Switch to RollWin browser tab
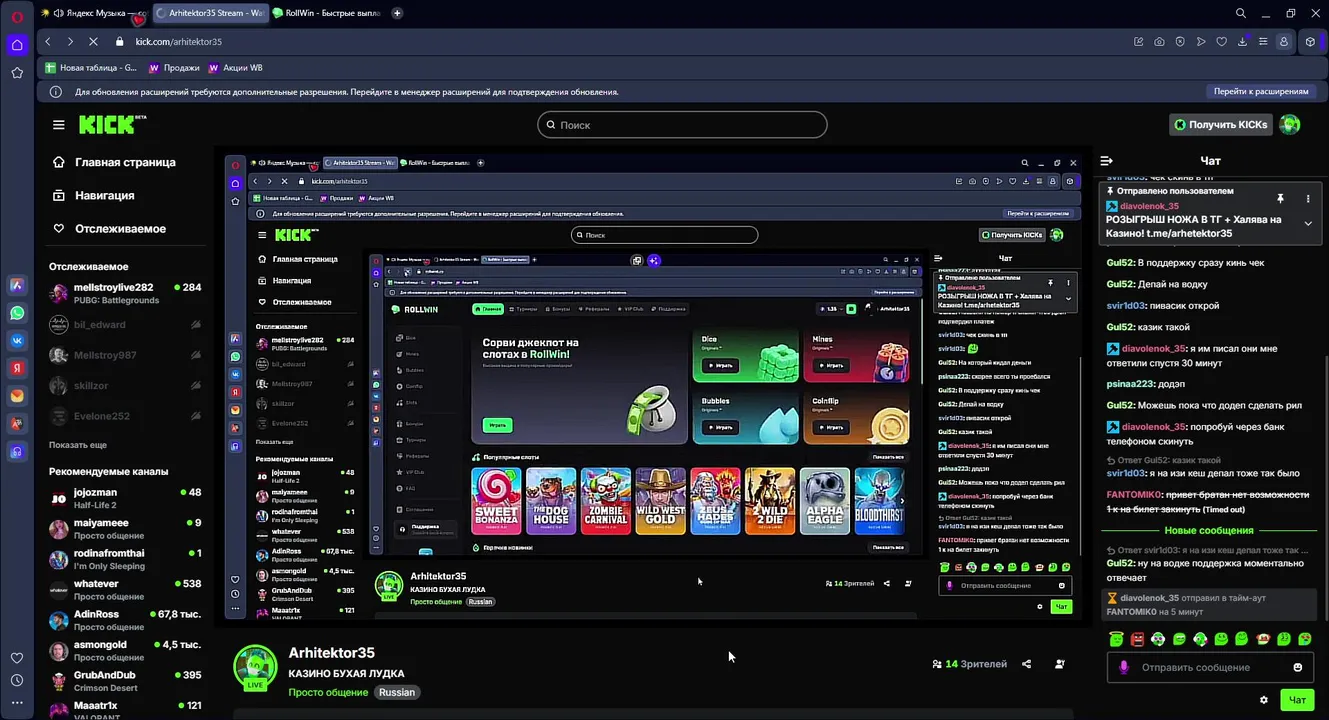The height and width of the screenshot is (720, 1329). click(x=327, y=13)
